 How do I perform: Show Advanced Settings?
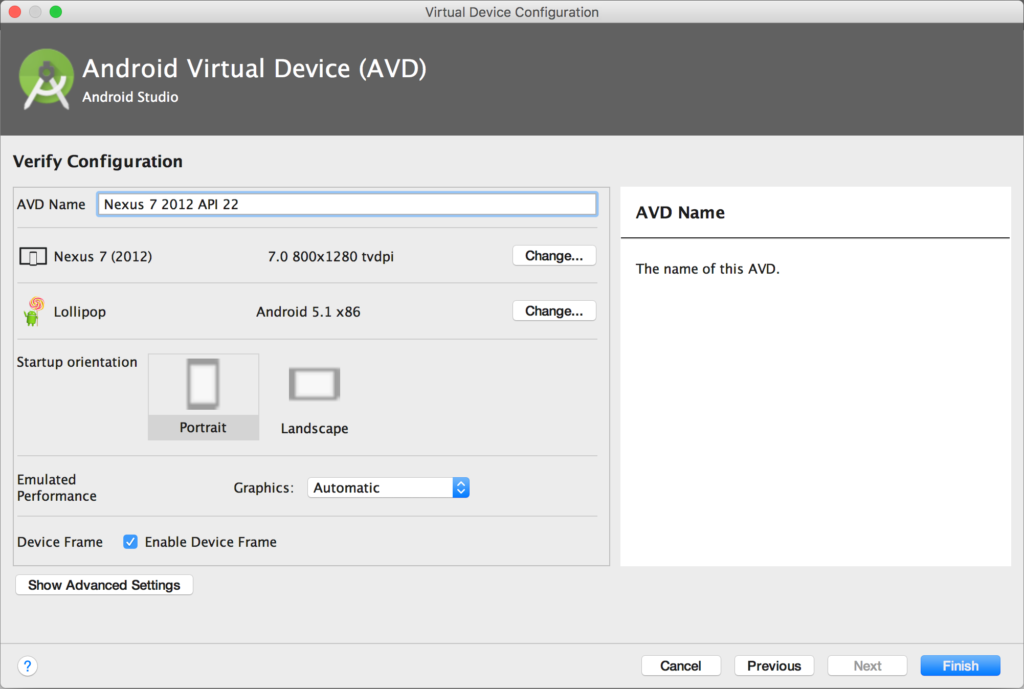tap(104, 585)
